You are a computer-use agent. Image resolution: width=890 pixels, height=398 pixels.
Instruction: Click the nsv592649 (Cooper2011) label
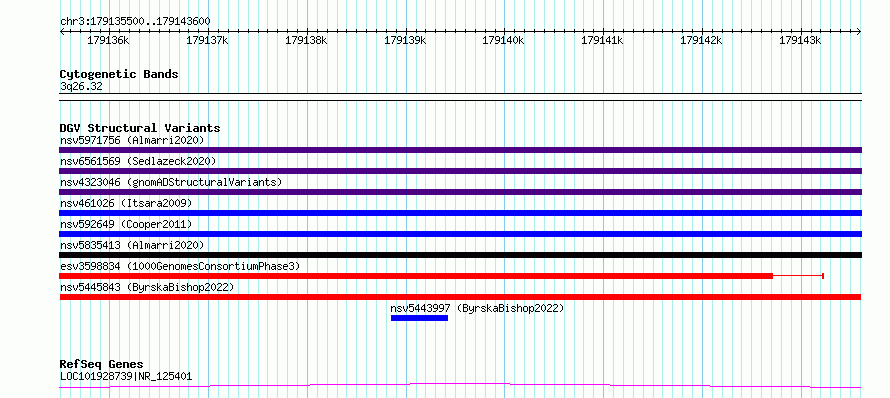(x=126, y=224)
